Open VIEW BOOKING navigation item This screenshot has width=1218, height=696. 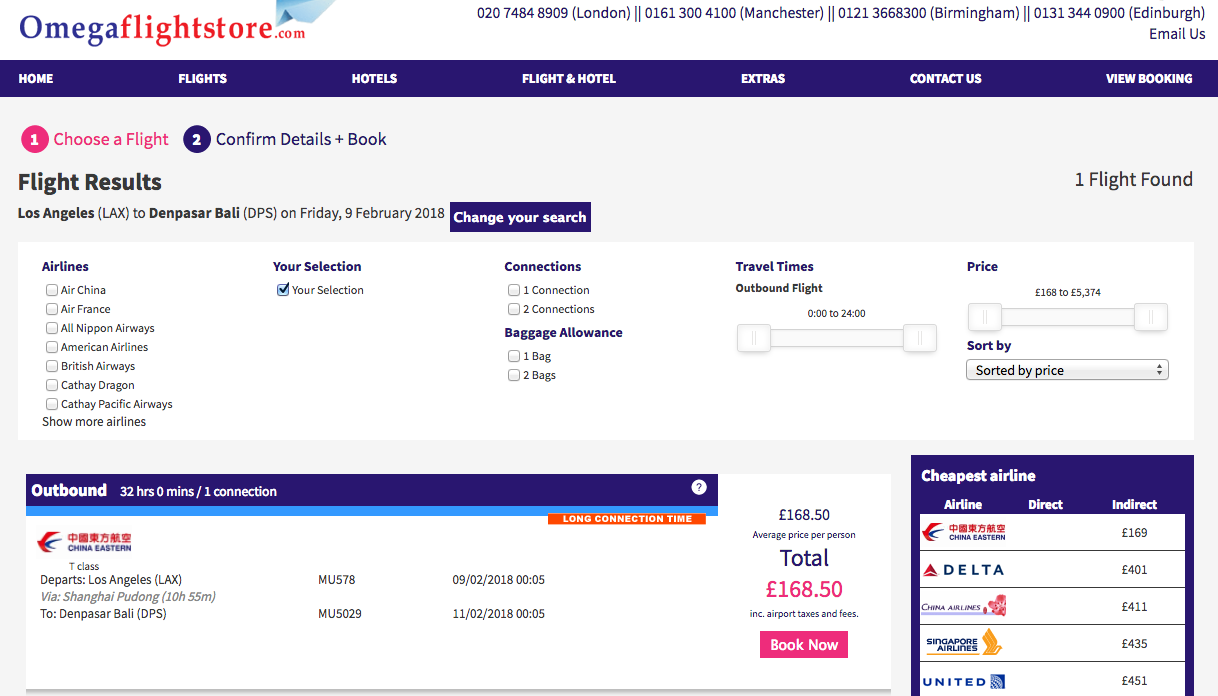1149,79
